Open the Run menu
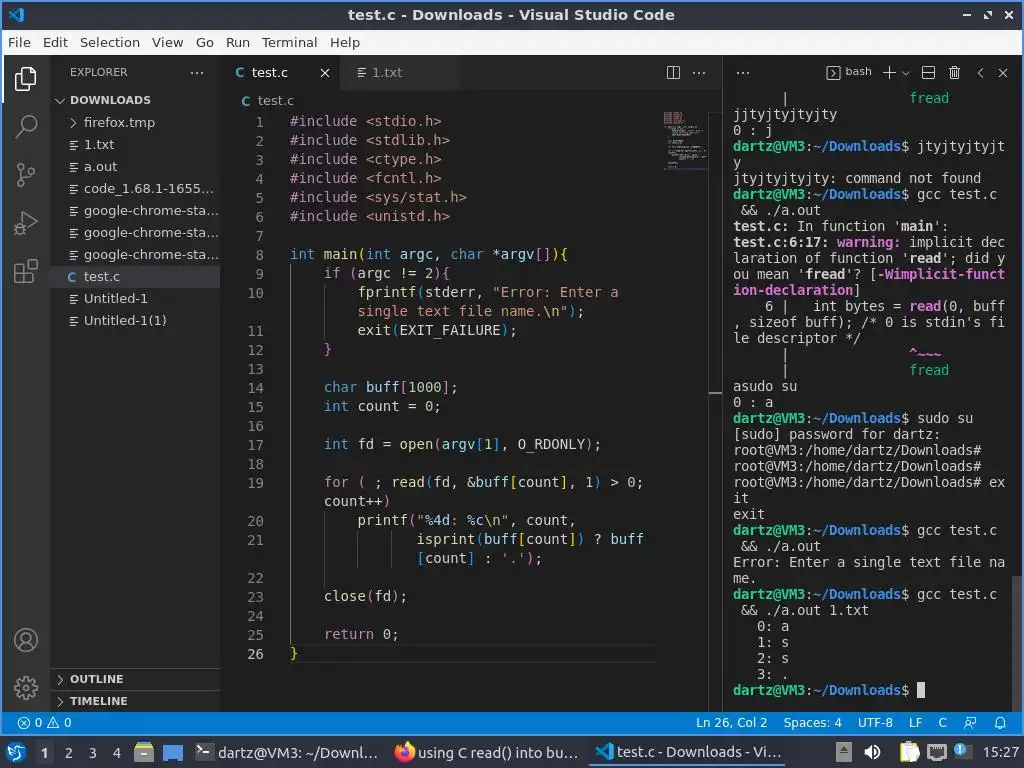The width and height of the screenshot is (1024, 768). (x=238, y=42)
